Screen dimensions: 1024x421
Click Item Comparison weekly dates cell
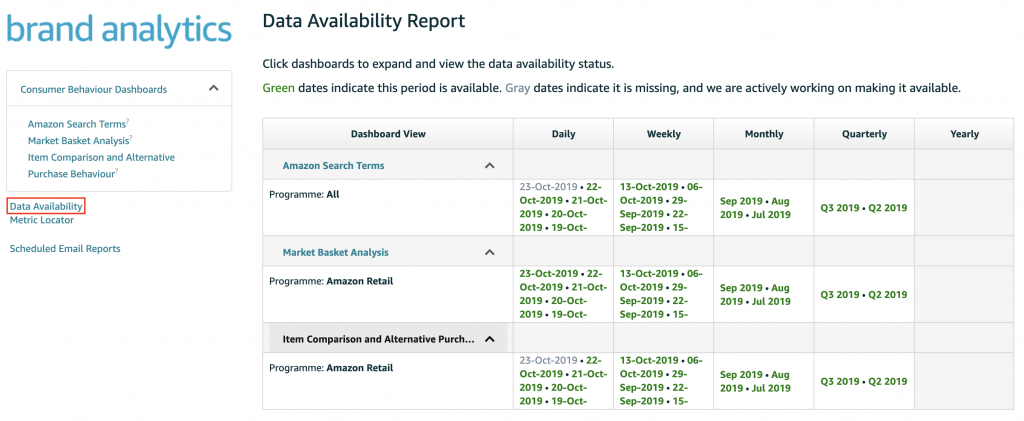[664, 381]
